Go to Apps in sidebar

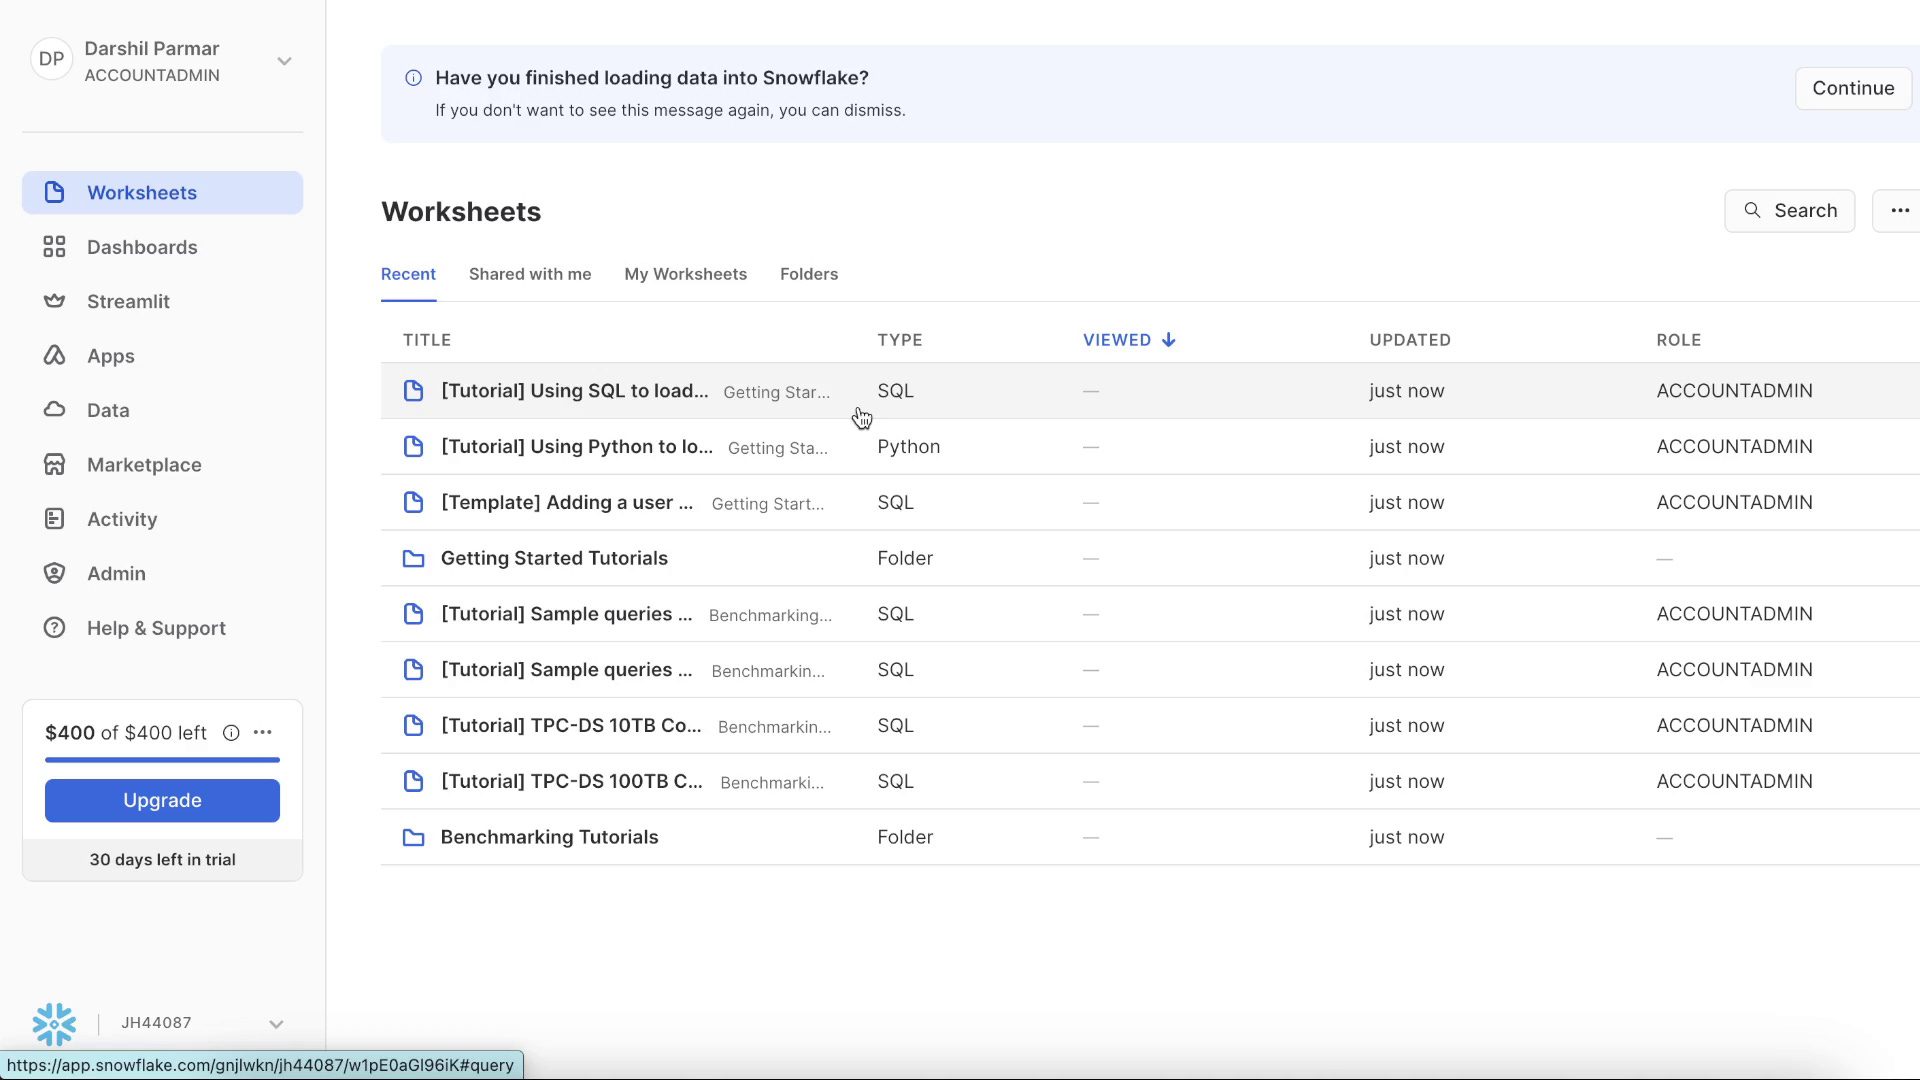(110, 356)
